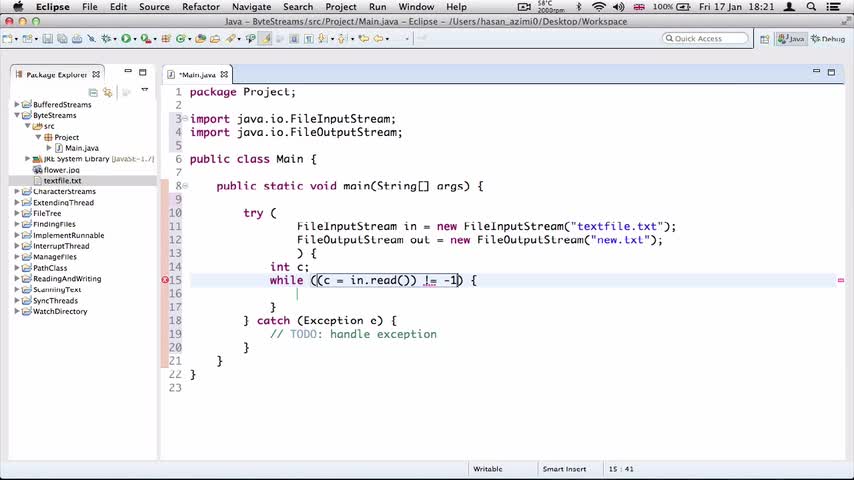
Task: Toggle Link with Editor in Package Explorer
Action: click(108, 92)
